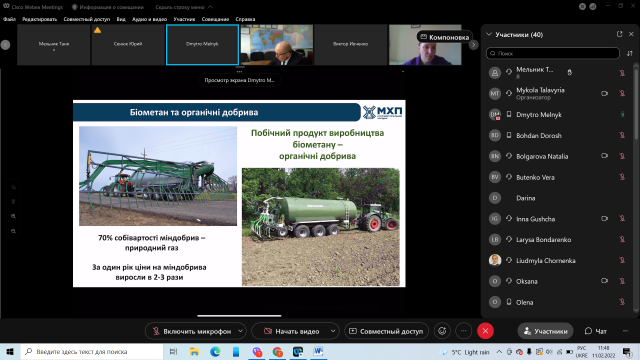Click Включить микрофон to unmute
The image size is (640, 360).
tap(191, 331)
